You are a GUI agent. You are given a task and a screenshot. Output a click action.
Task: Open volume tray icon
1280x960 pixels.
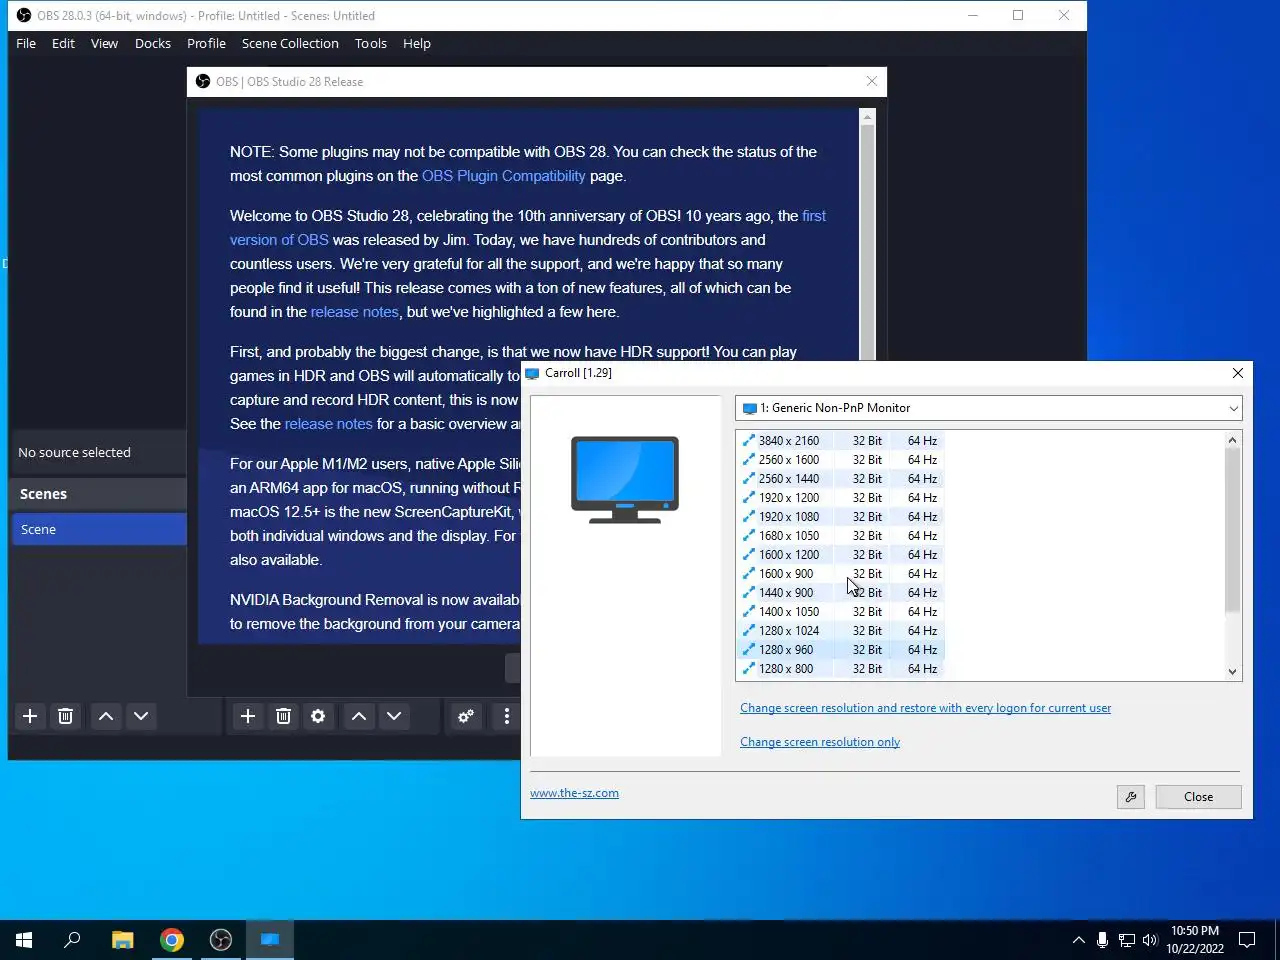pyautogui.click(x=1150, y=940)
